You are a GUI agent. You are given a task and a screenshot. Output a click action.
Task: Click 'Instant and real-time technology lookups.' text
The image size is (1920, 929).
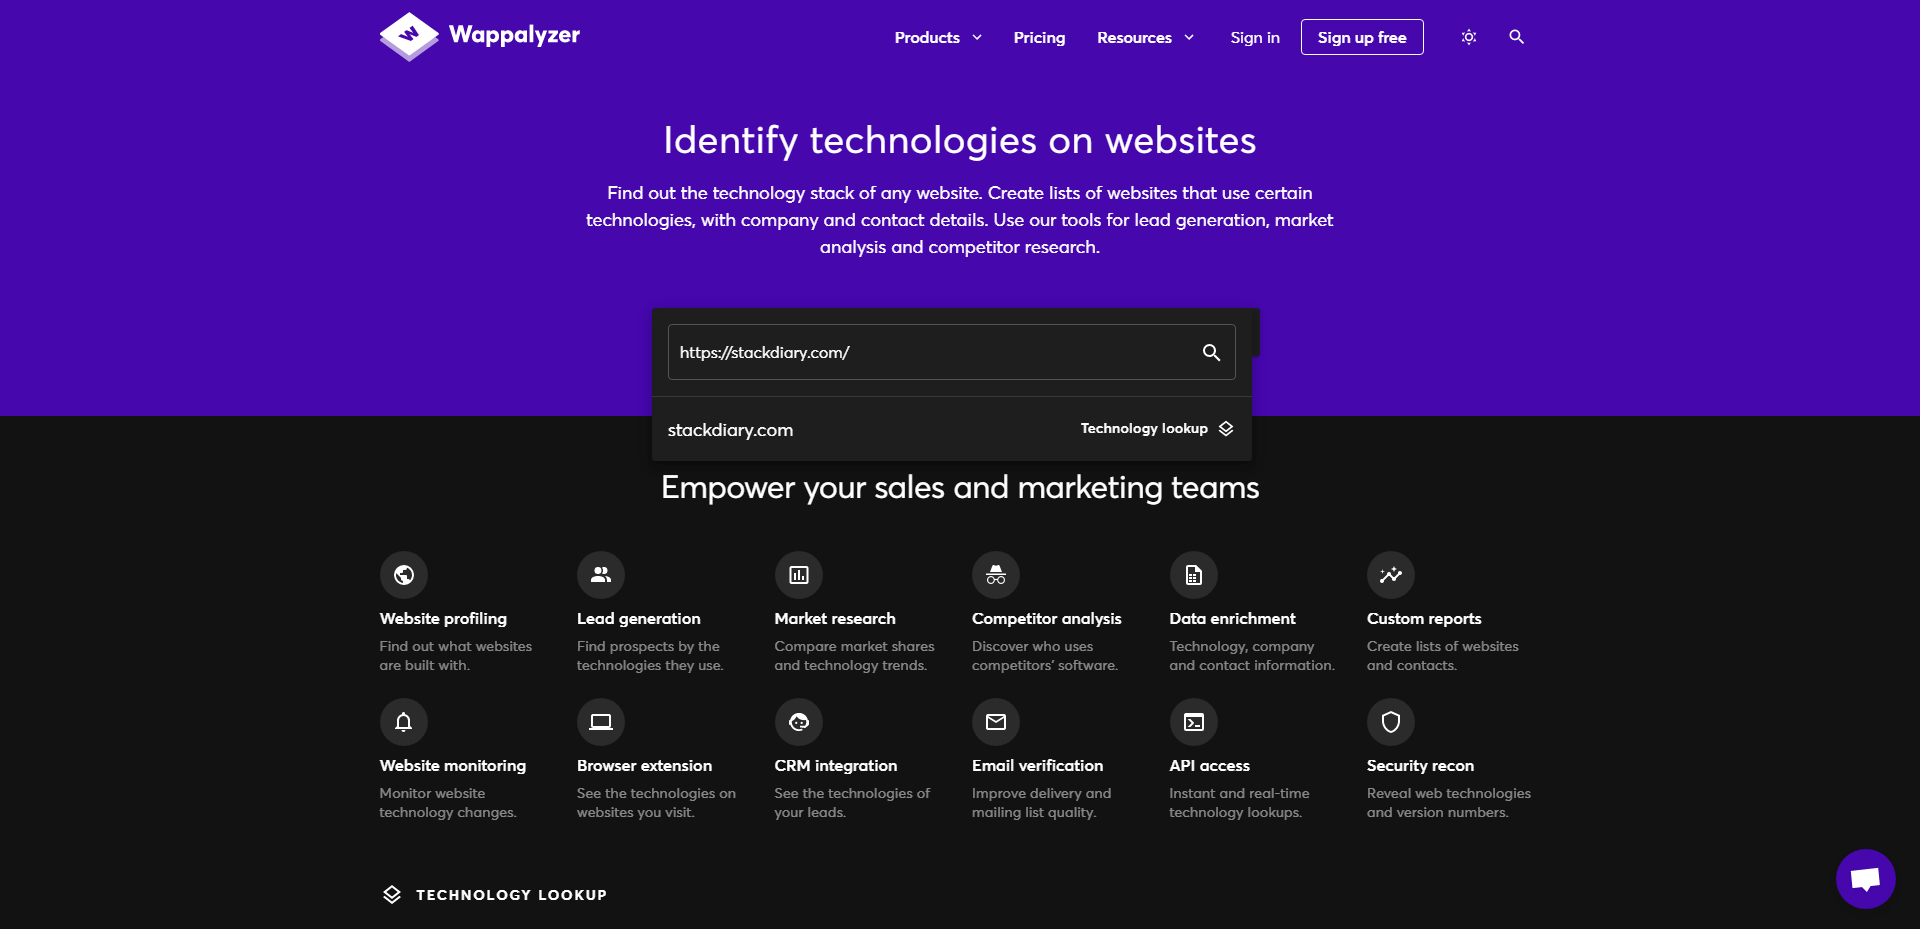[1240, 803]
